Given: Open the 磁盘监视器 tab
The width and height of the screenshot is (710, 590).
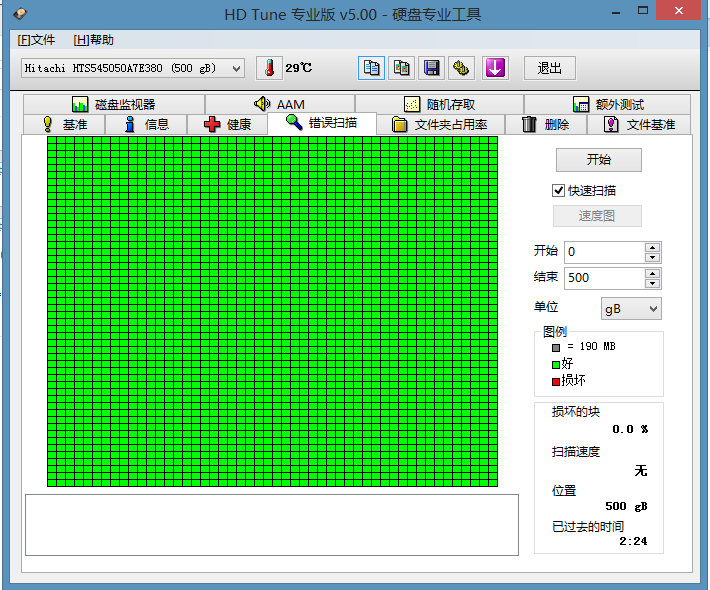Looking at the screenshot, I should (114, 105).
